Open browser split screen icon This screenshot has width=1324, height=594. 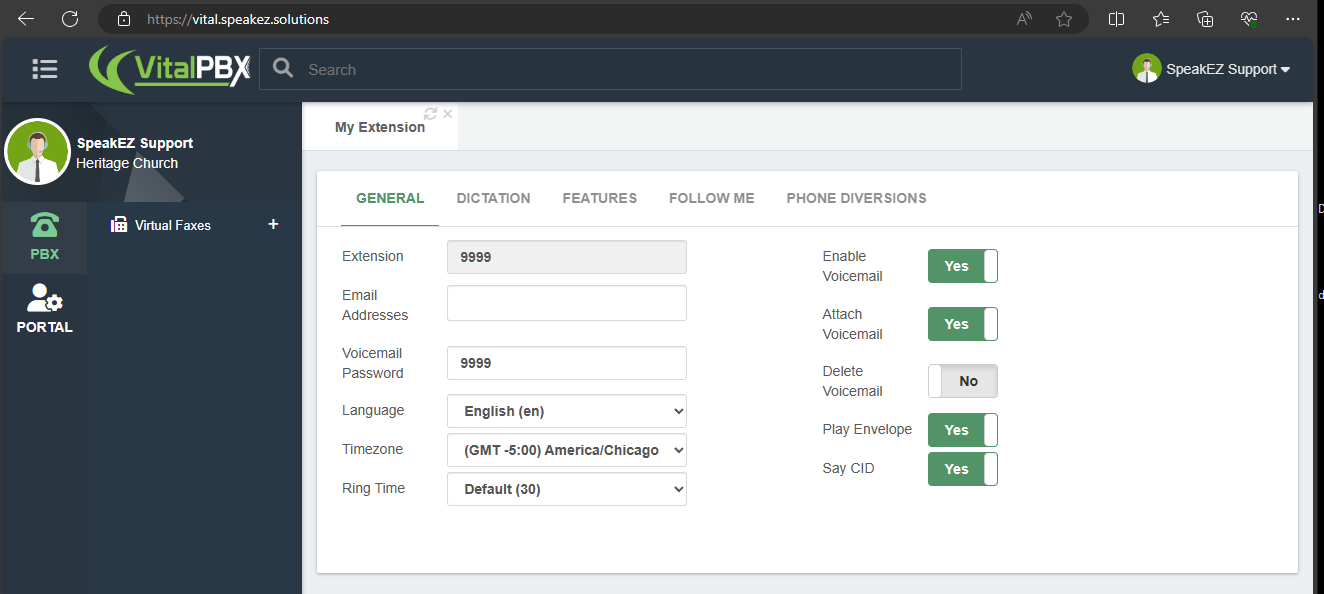tap(1117, 19)
